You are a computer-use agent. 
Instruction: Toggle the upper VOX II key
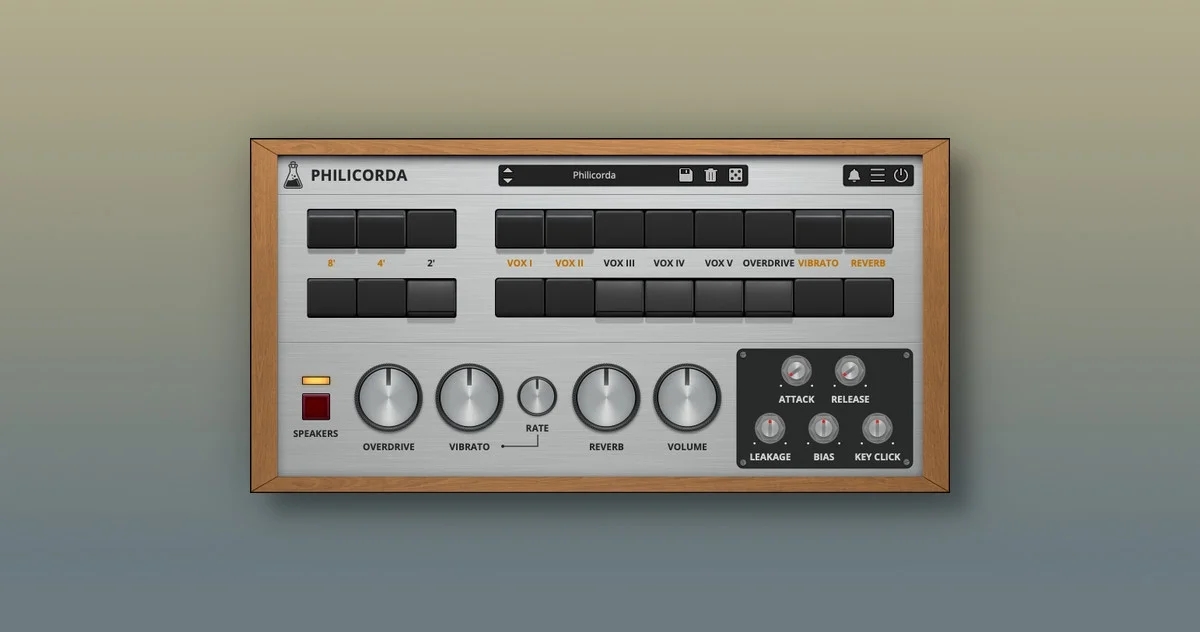coord(570,229)
